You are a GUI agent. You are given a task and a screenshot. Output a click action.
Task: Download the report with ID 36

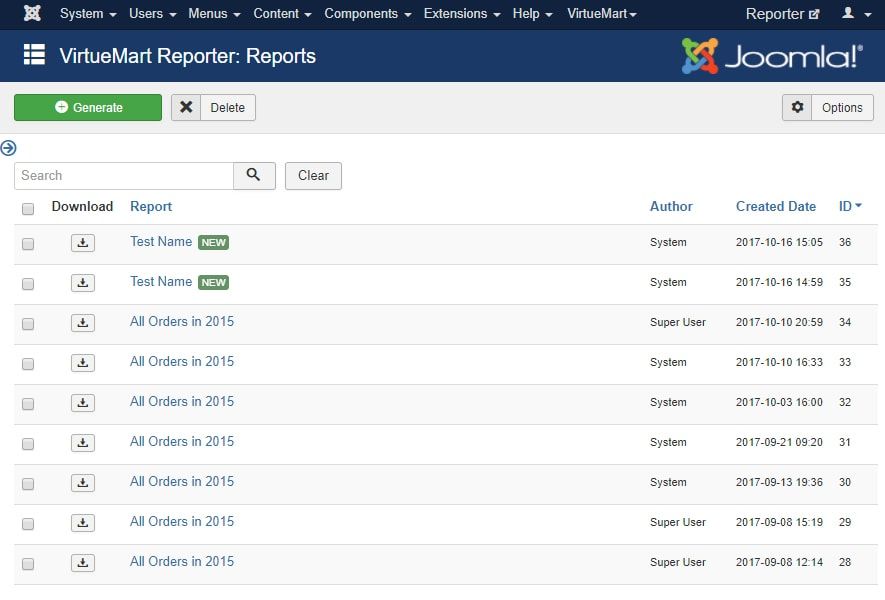83,243
